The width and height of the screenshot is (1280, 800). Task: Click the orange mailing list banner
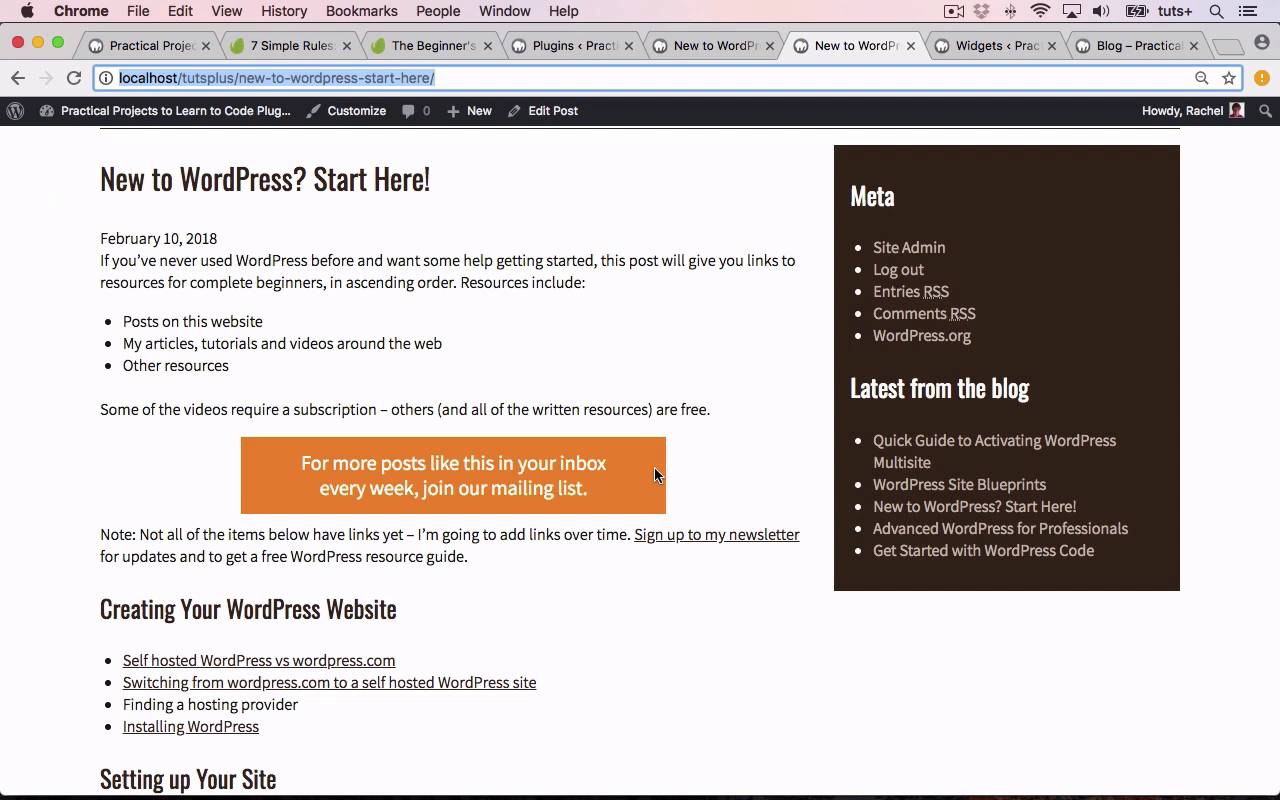click(x=453, y=475)
